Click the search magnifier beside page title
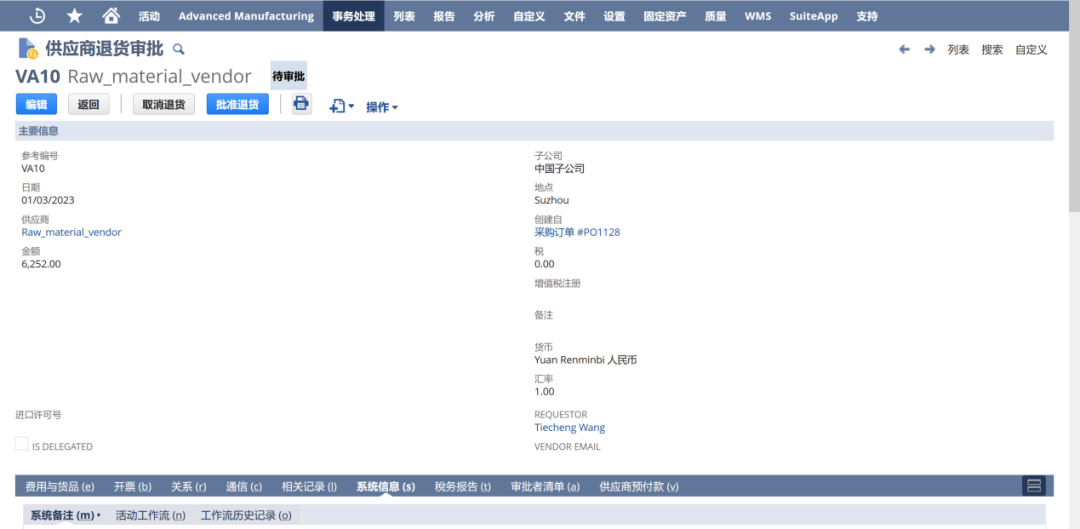Viewport: 1080px width, 529px height. [178, 49]
